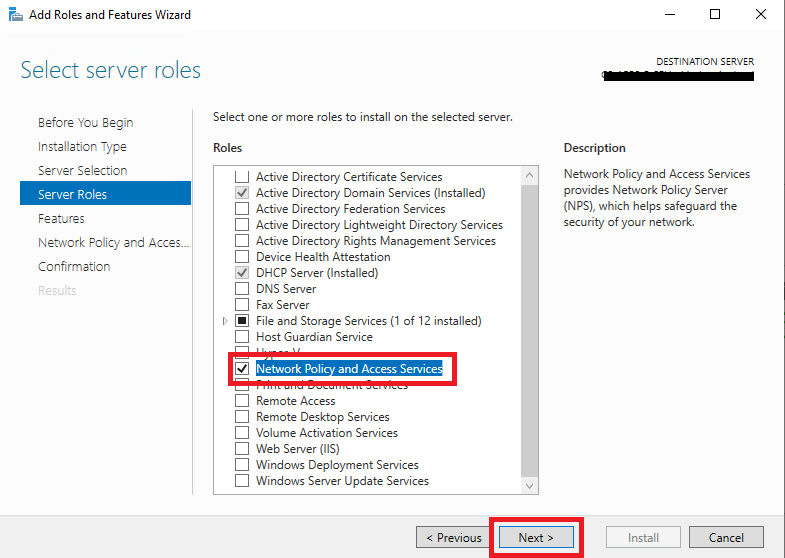Go to the Before You Begin step
Viewport: 785px width, 558px height.
tap(86, 123)
